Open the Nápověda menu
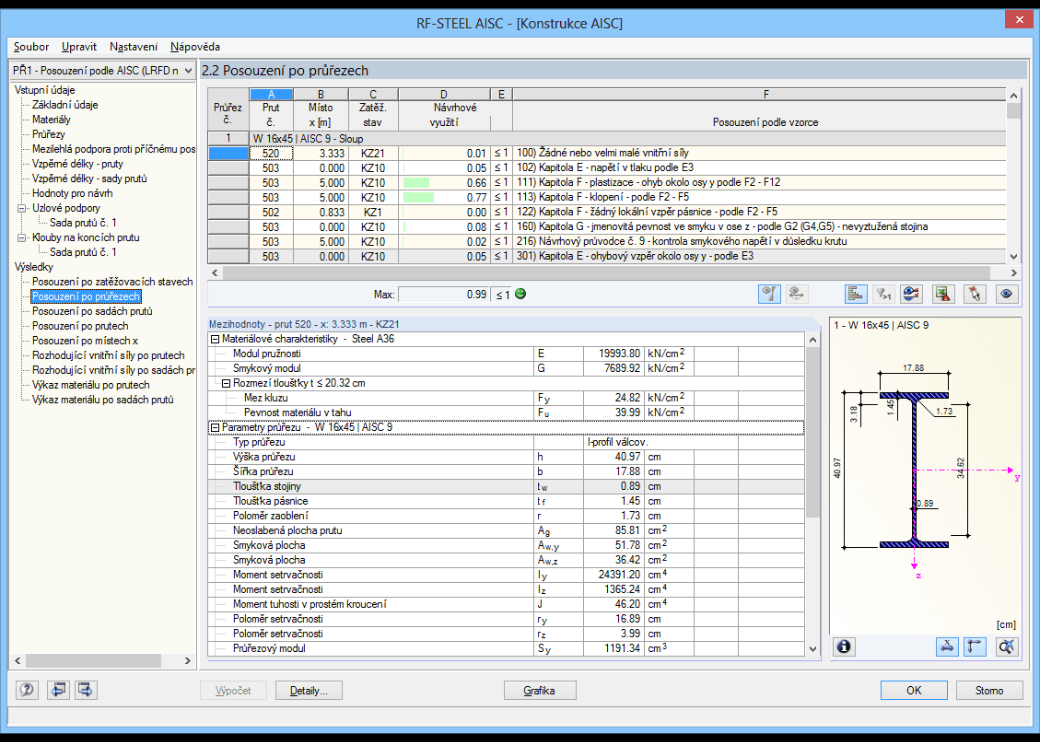This screenshot has width=1040, height=742. (195, 46)
